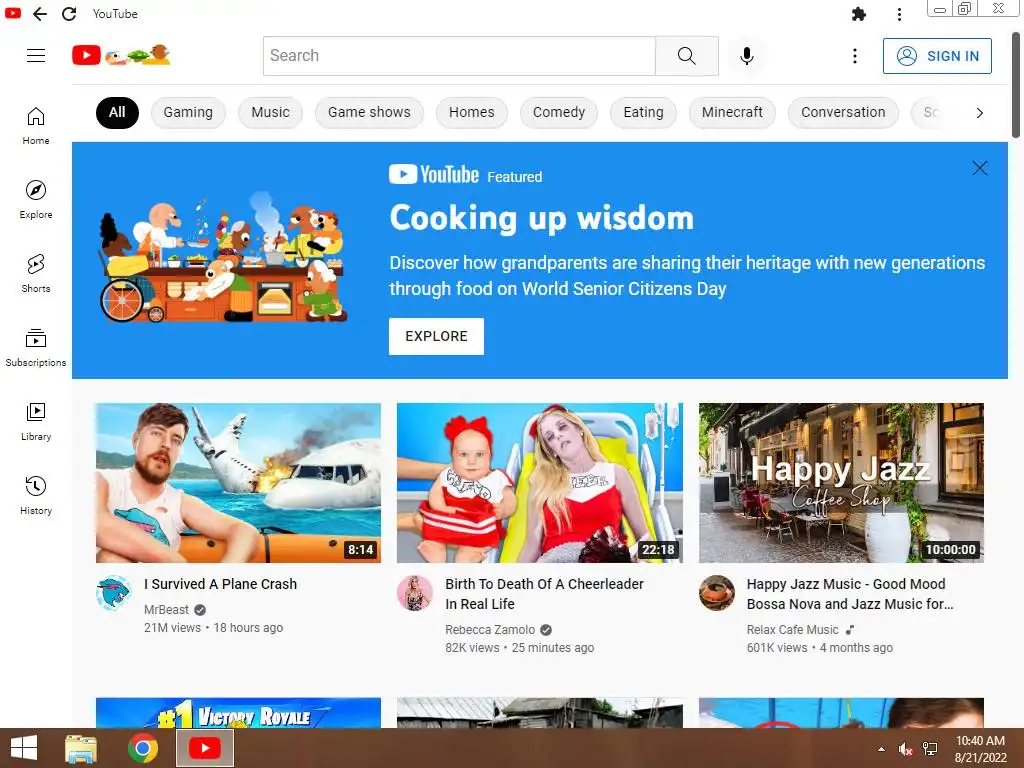
Task: Select the Music filter chip
Action: point(270,112)
